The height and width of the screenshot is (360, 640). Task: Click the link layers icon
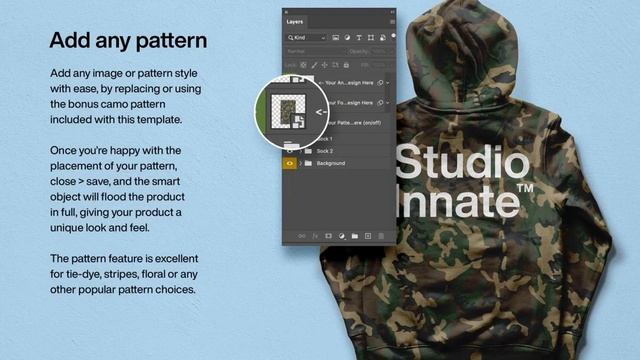pos(302,236)
